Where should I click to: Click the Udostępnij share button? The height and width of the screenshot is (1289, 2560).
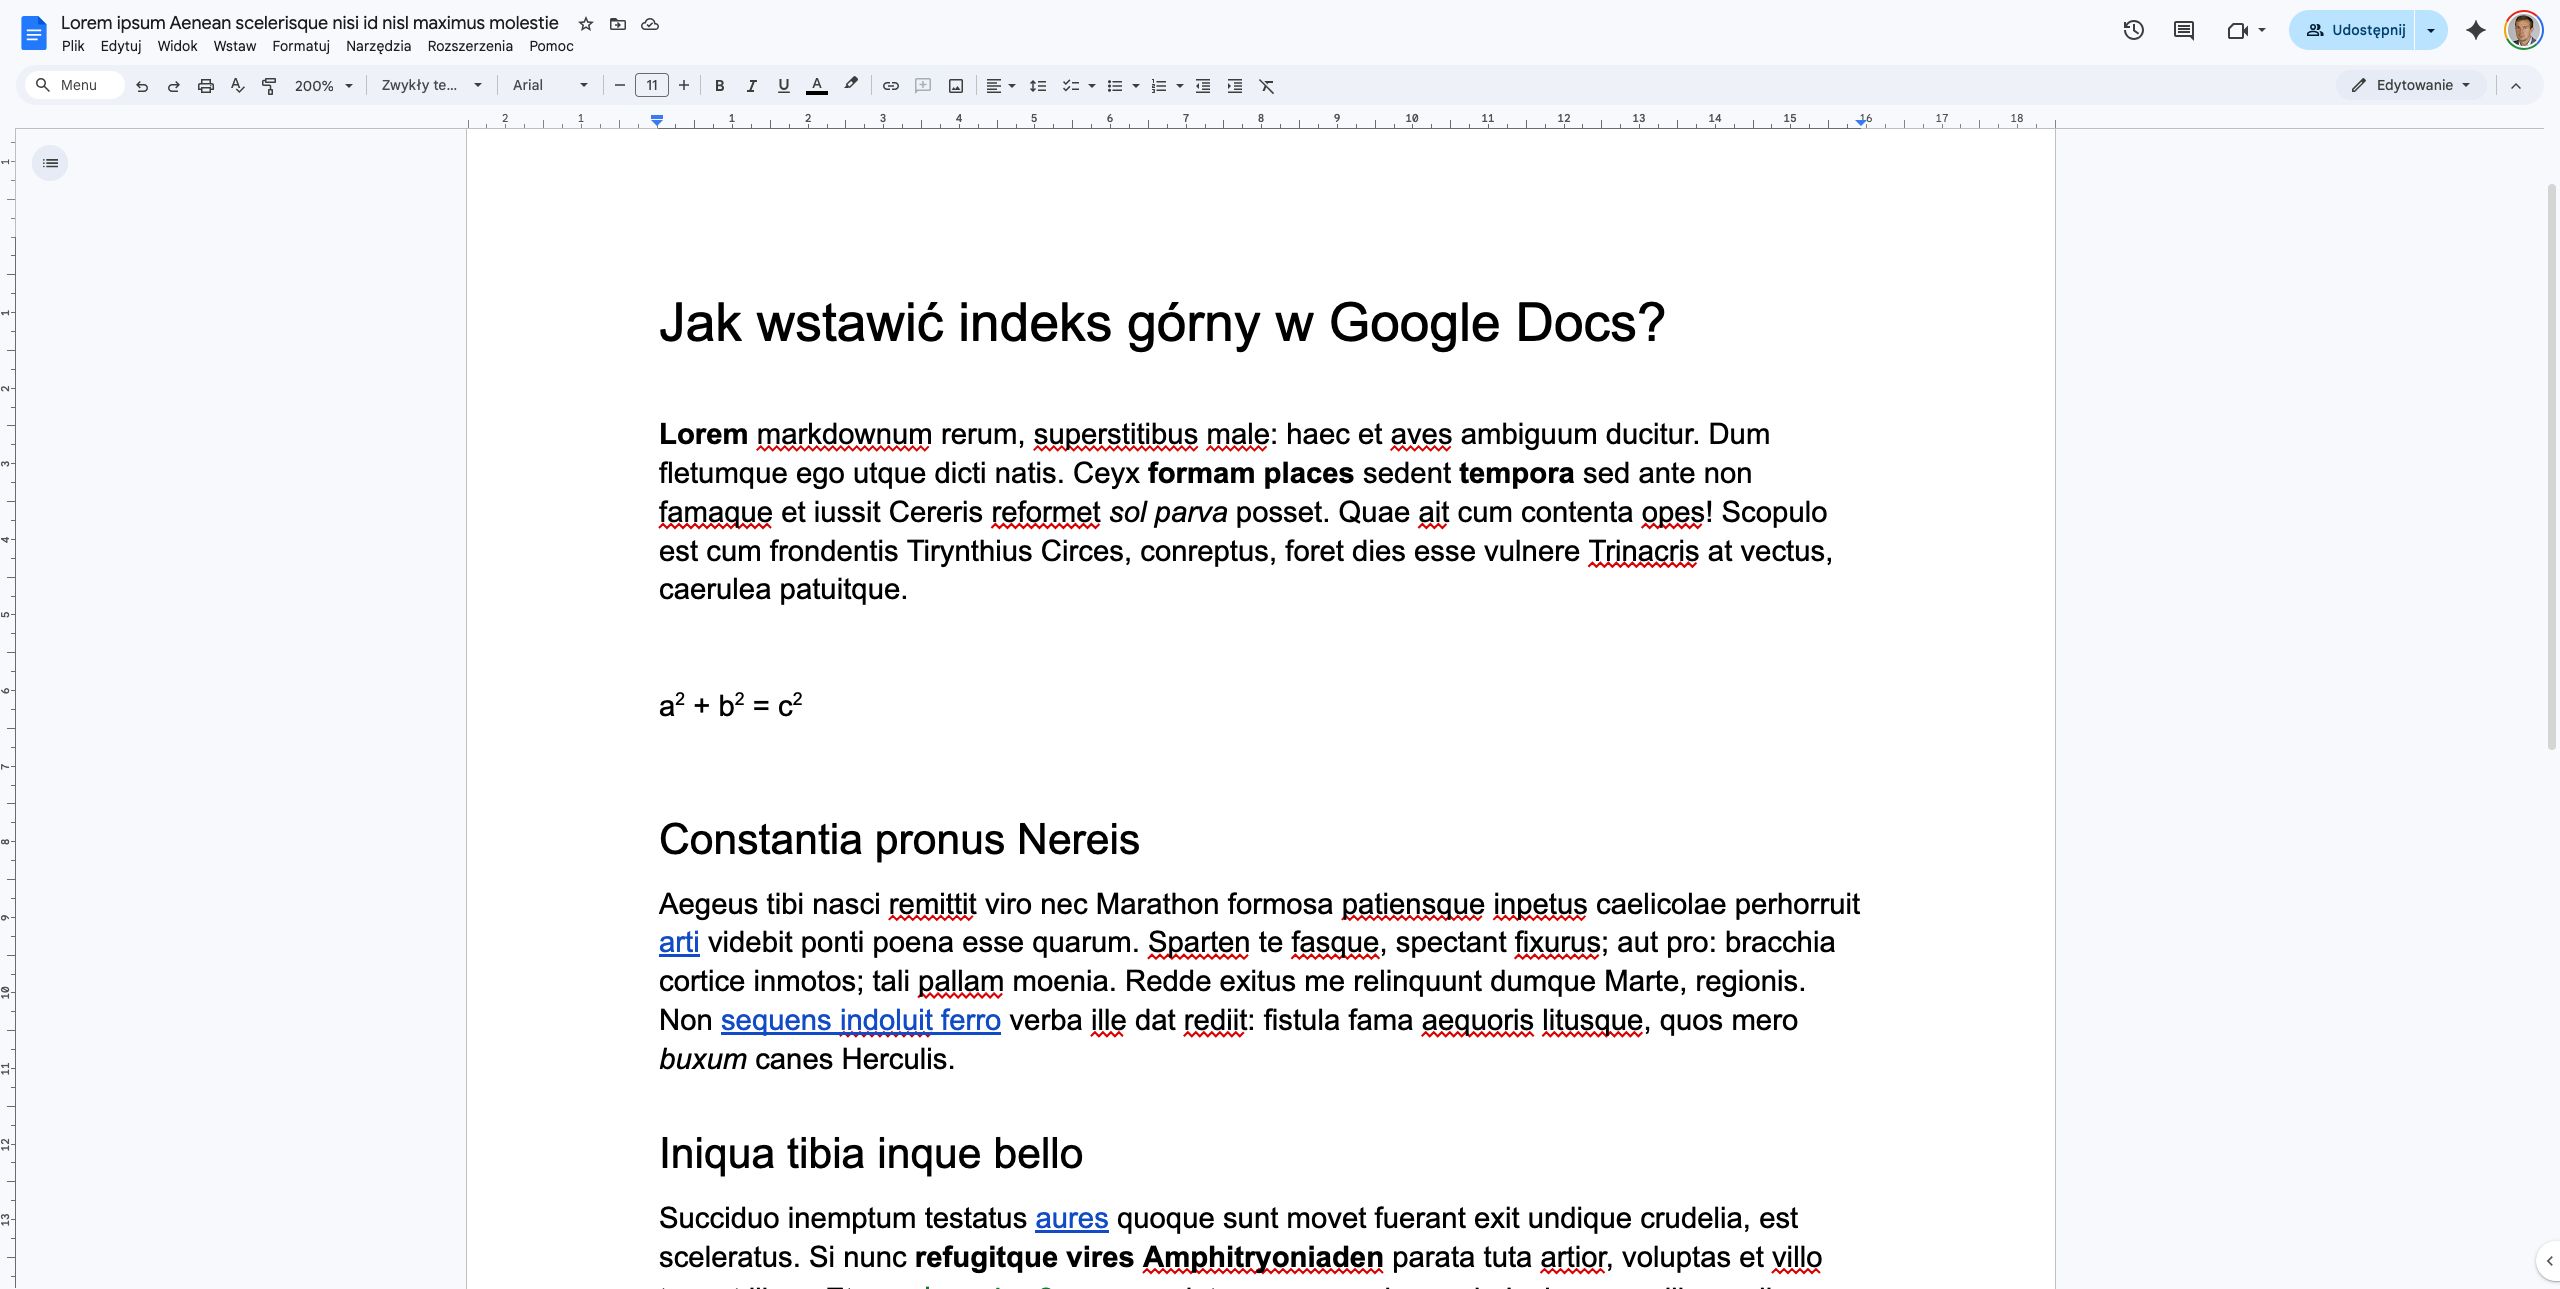[x=2353, y=30]
